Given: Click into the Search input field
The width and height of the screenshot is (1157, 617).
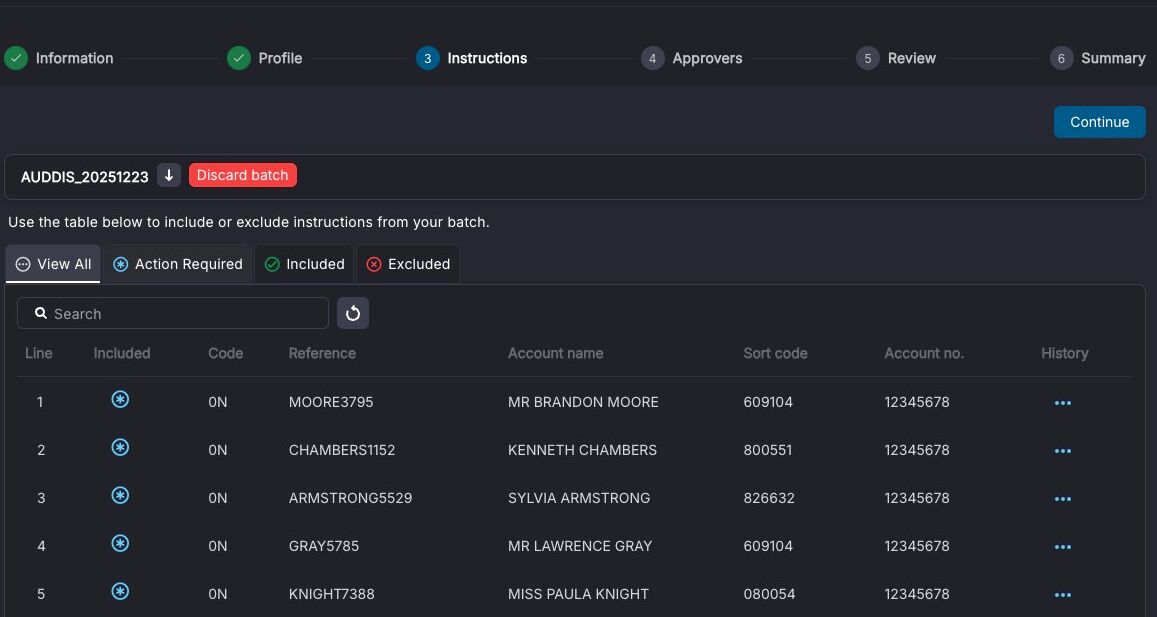Looking at the screenshot, I should click(173, 313).
